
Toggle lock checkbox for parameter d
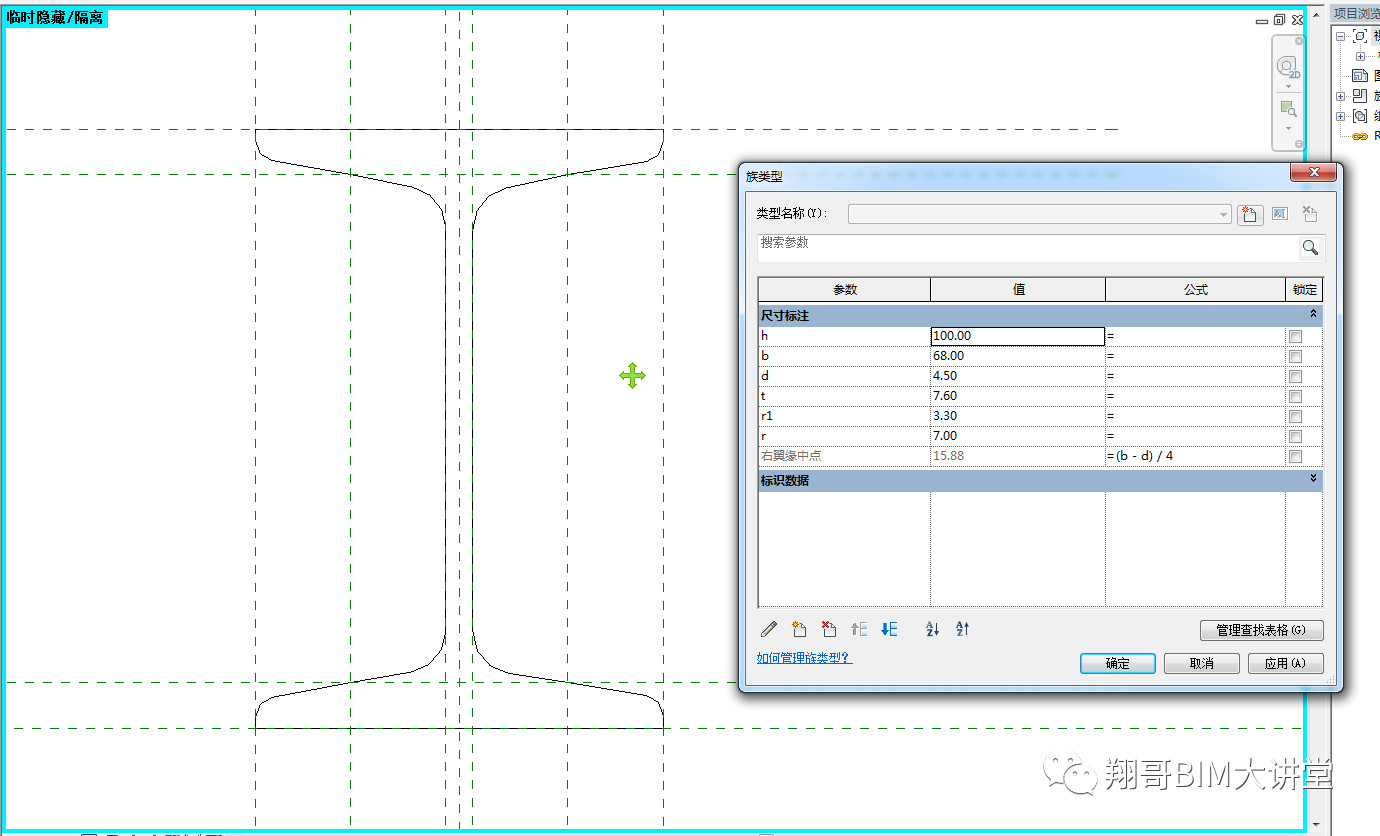1295,376
